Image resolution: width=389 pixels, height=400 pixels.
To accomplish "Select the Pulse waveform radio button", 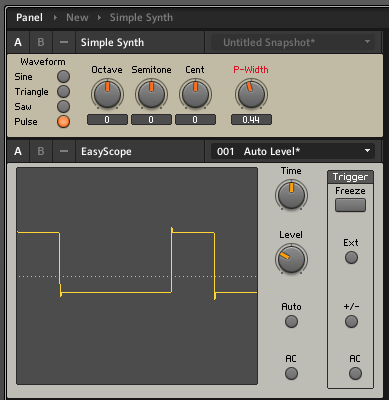I will (x=63, y=122).
